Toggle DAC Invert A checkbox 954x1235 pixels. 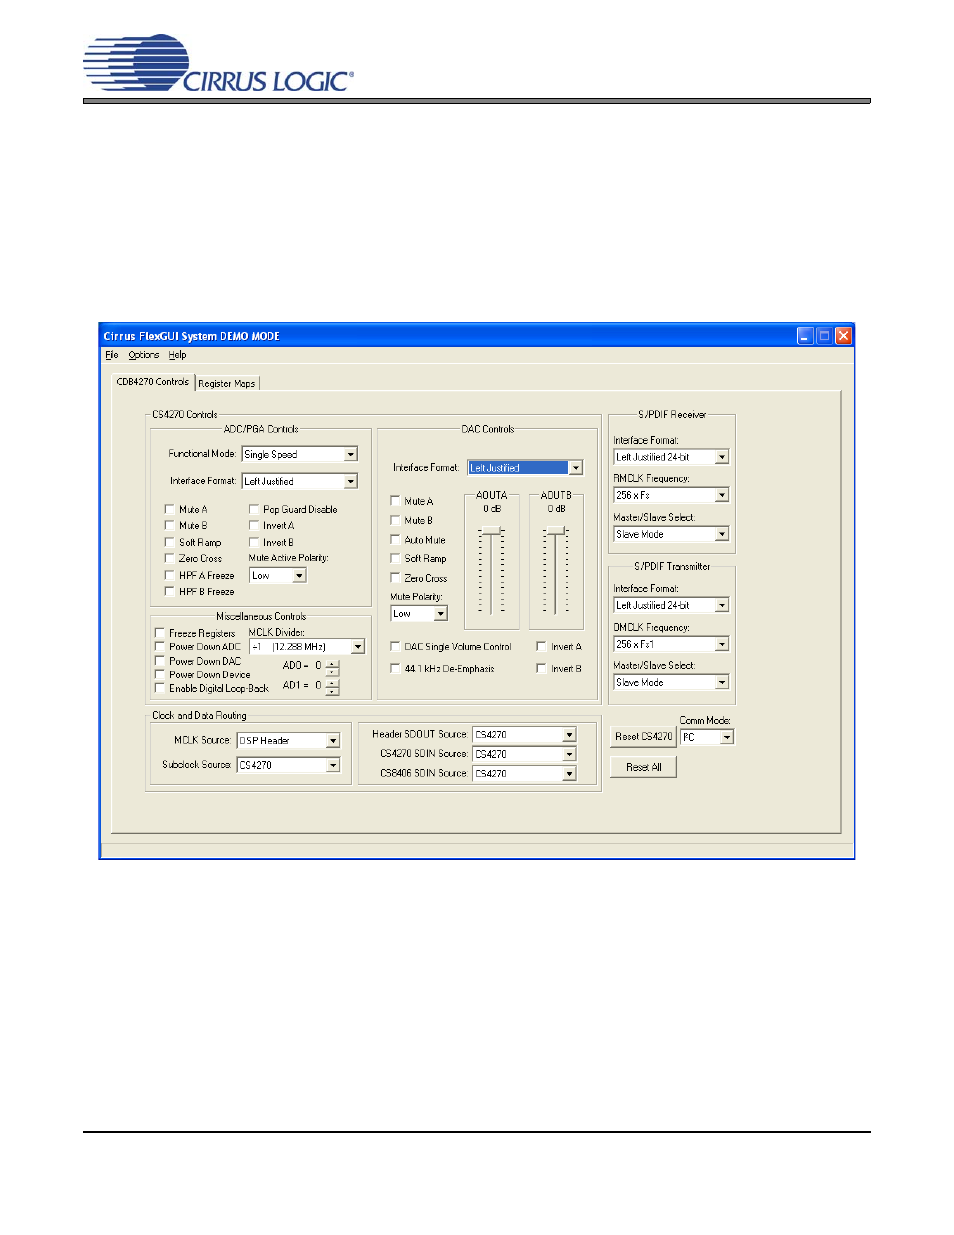tap(541, 646)
